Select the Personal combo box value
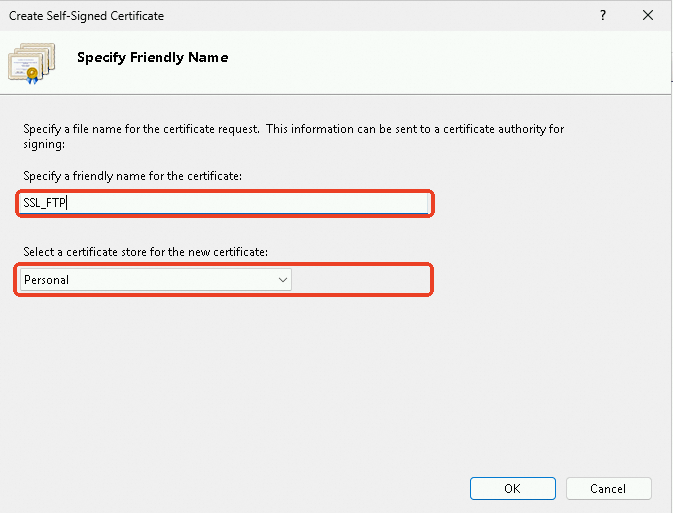673x513 pixels. pyautogui.click(x=156, y=280)
